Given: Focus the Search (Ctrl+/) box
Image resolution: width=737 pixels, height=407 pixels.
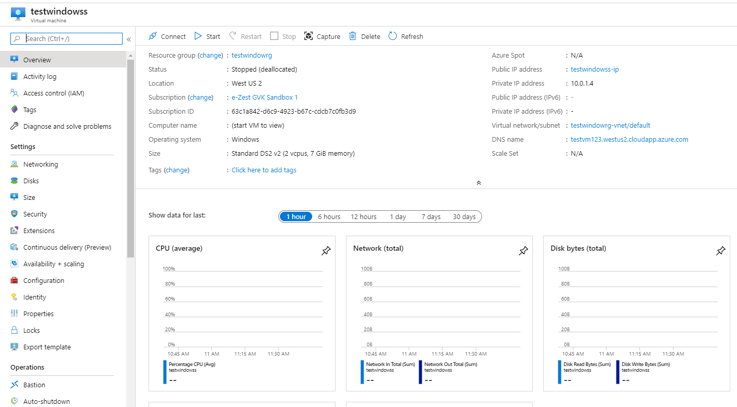Looking at the screenshot, I should (66, 39).
